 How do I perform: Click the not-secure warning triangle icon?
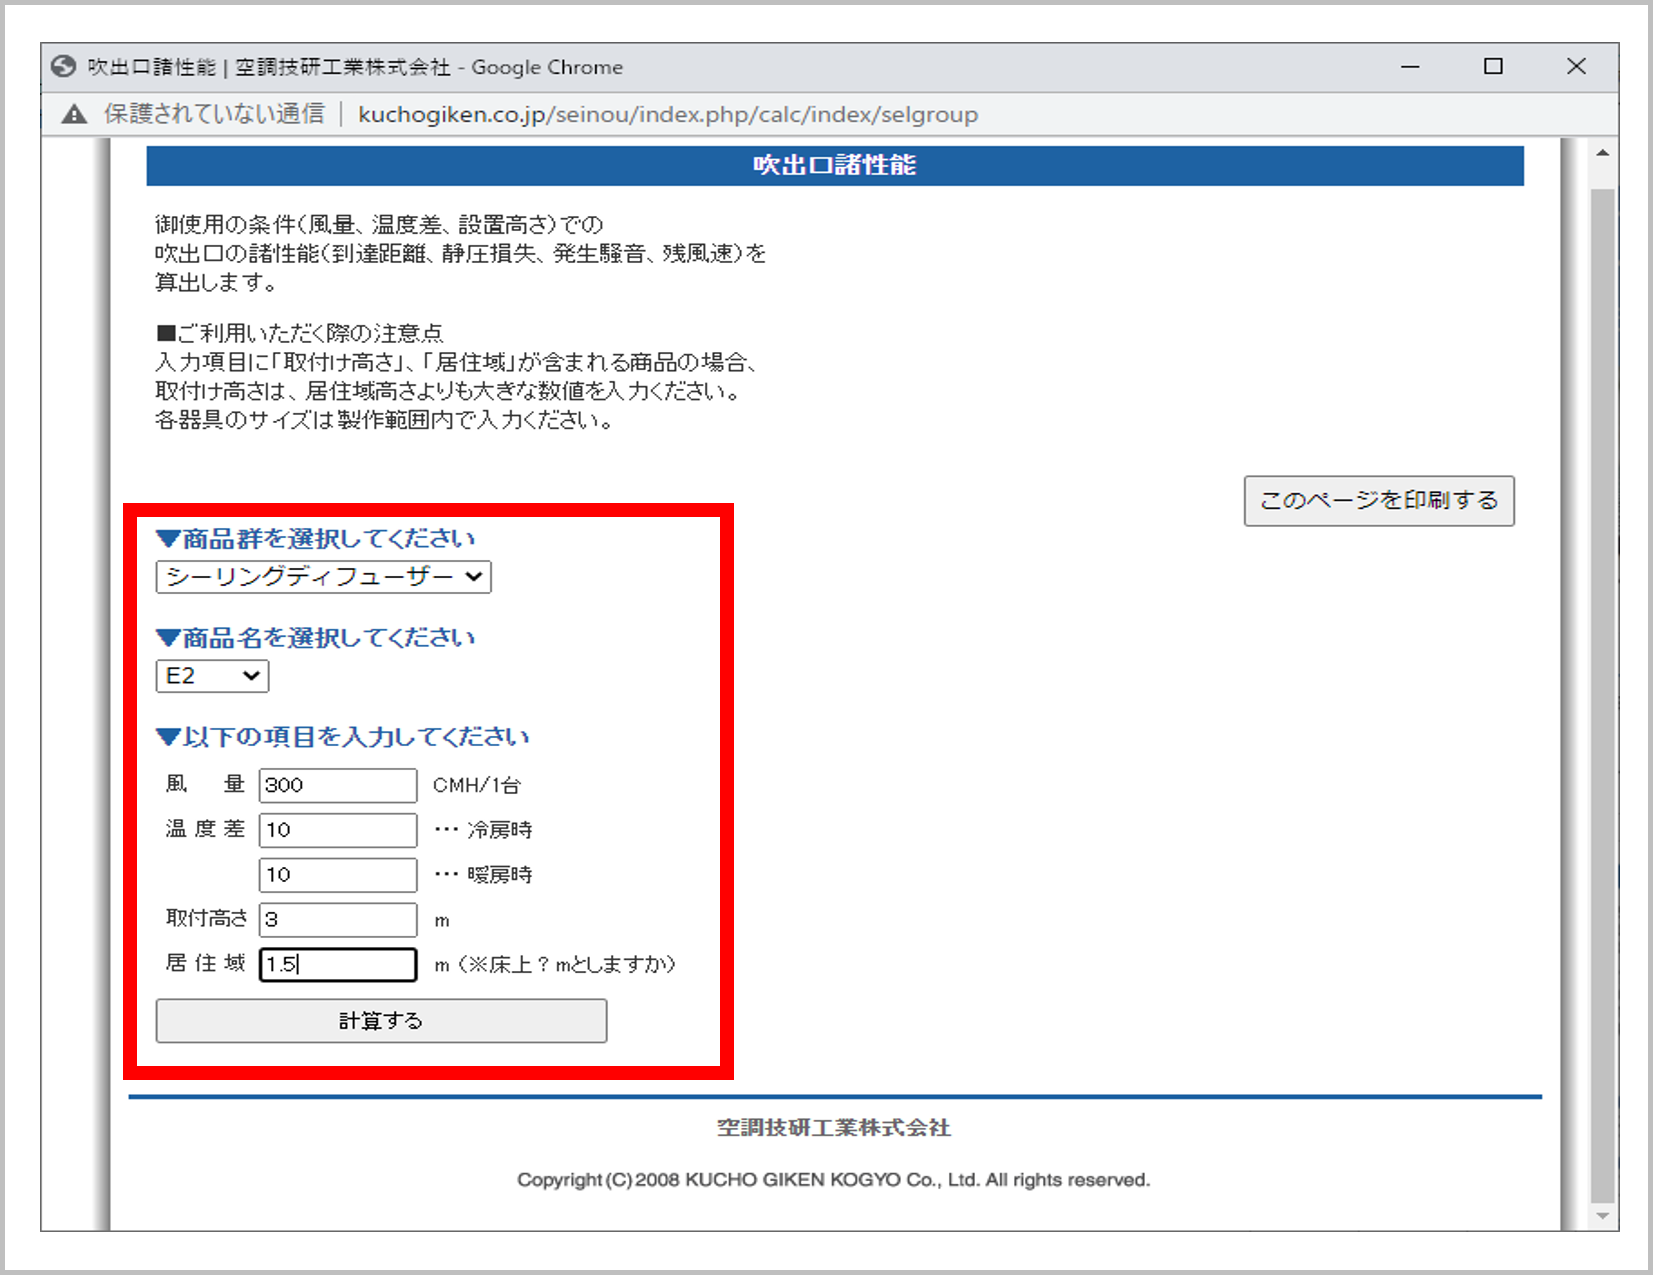click(74, 115)
